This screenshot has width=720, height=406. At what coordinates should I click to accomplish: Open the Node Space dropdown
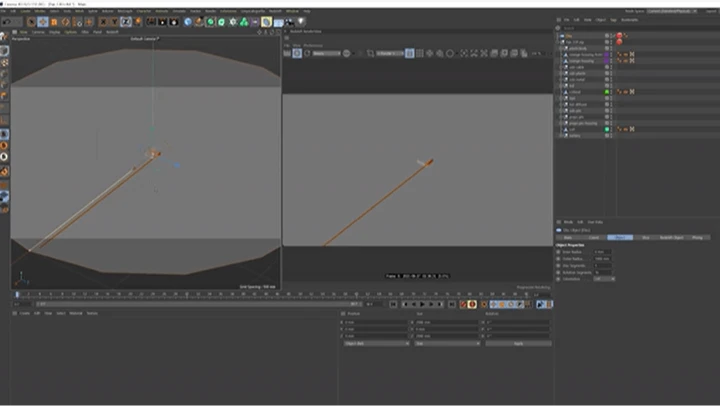click(672, 11)
